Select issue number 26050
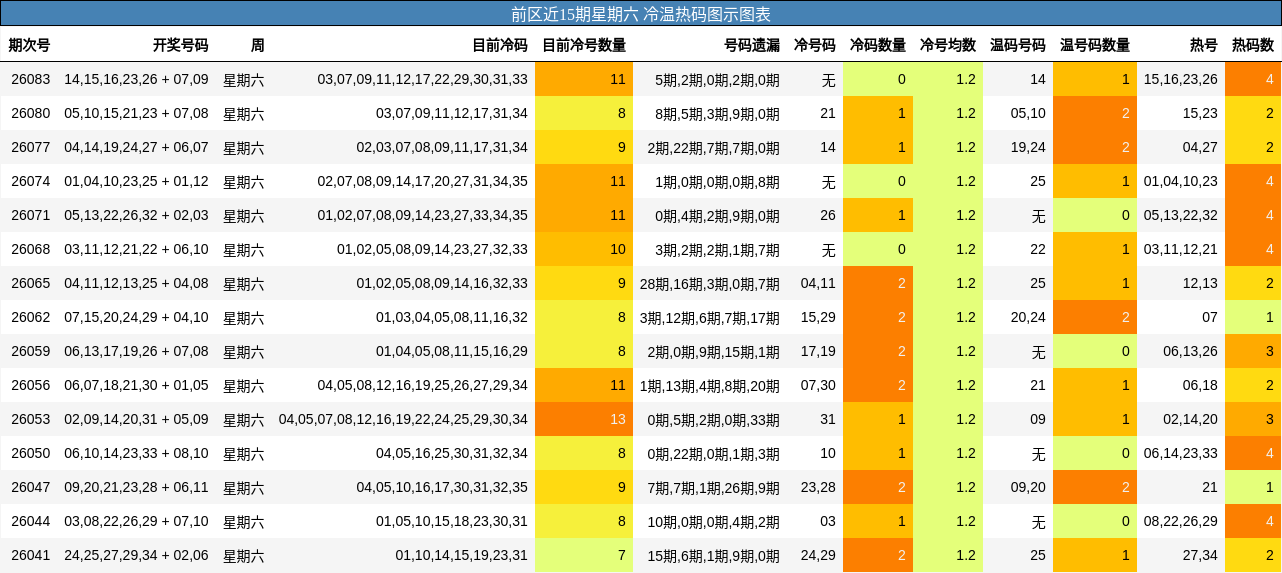 [31, 453]
